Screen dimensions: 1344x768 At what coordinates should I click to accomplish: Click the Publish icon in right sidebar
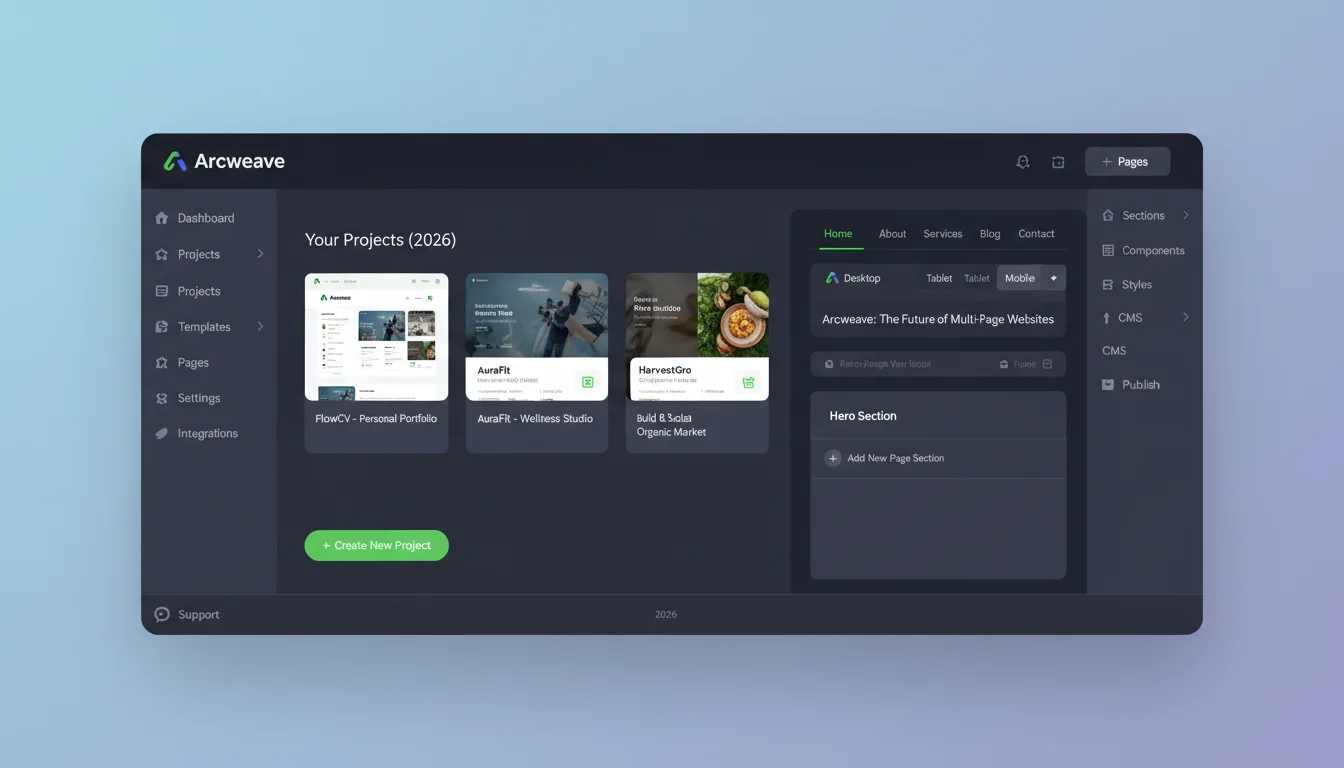tap(1107, 384)
